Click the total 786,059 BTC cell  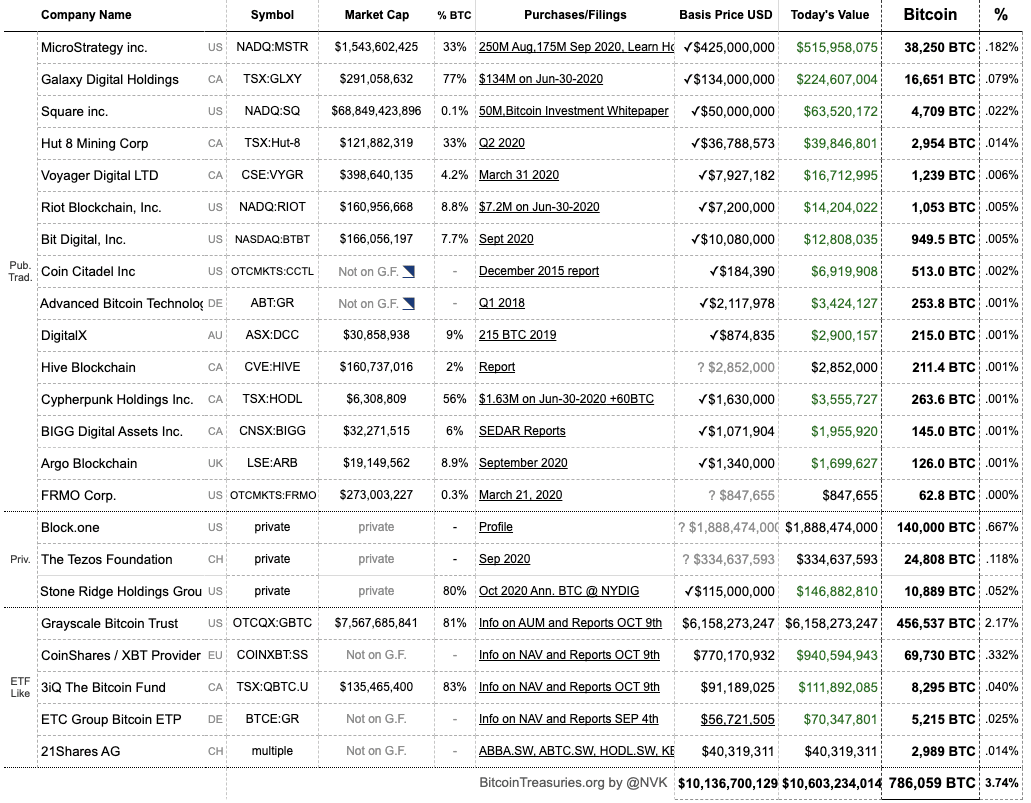(932, 783)
